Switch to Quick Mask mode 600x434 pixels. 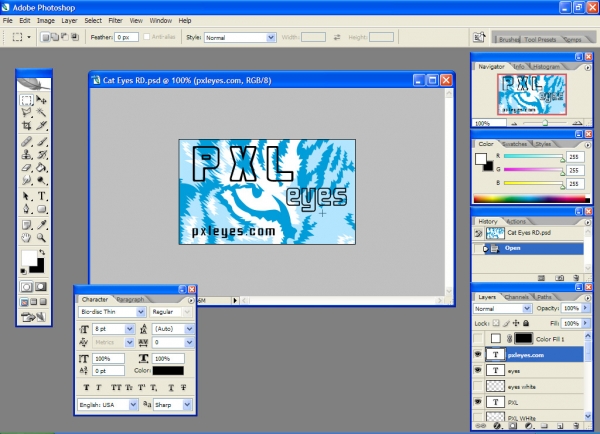pos(41,287)
